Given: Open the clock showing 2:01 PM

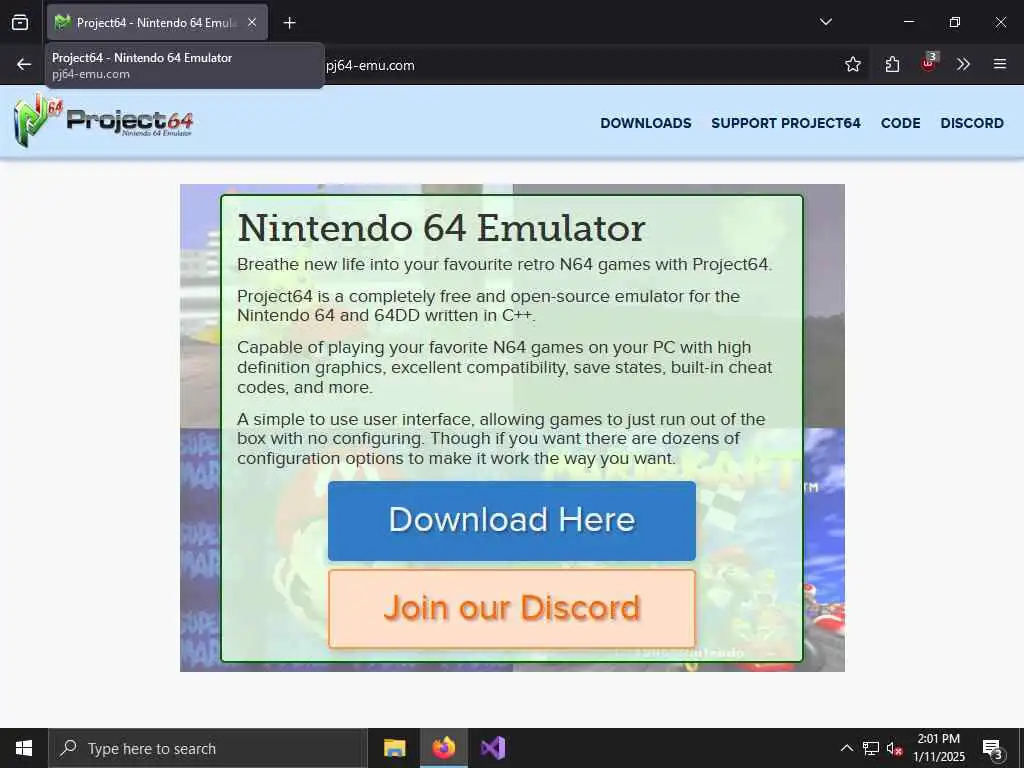Looking at the screenshot, I should (938, 748).
